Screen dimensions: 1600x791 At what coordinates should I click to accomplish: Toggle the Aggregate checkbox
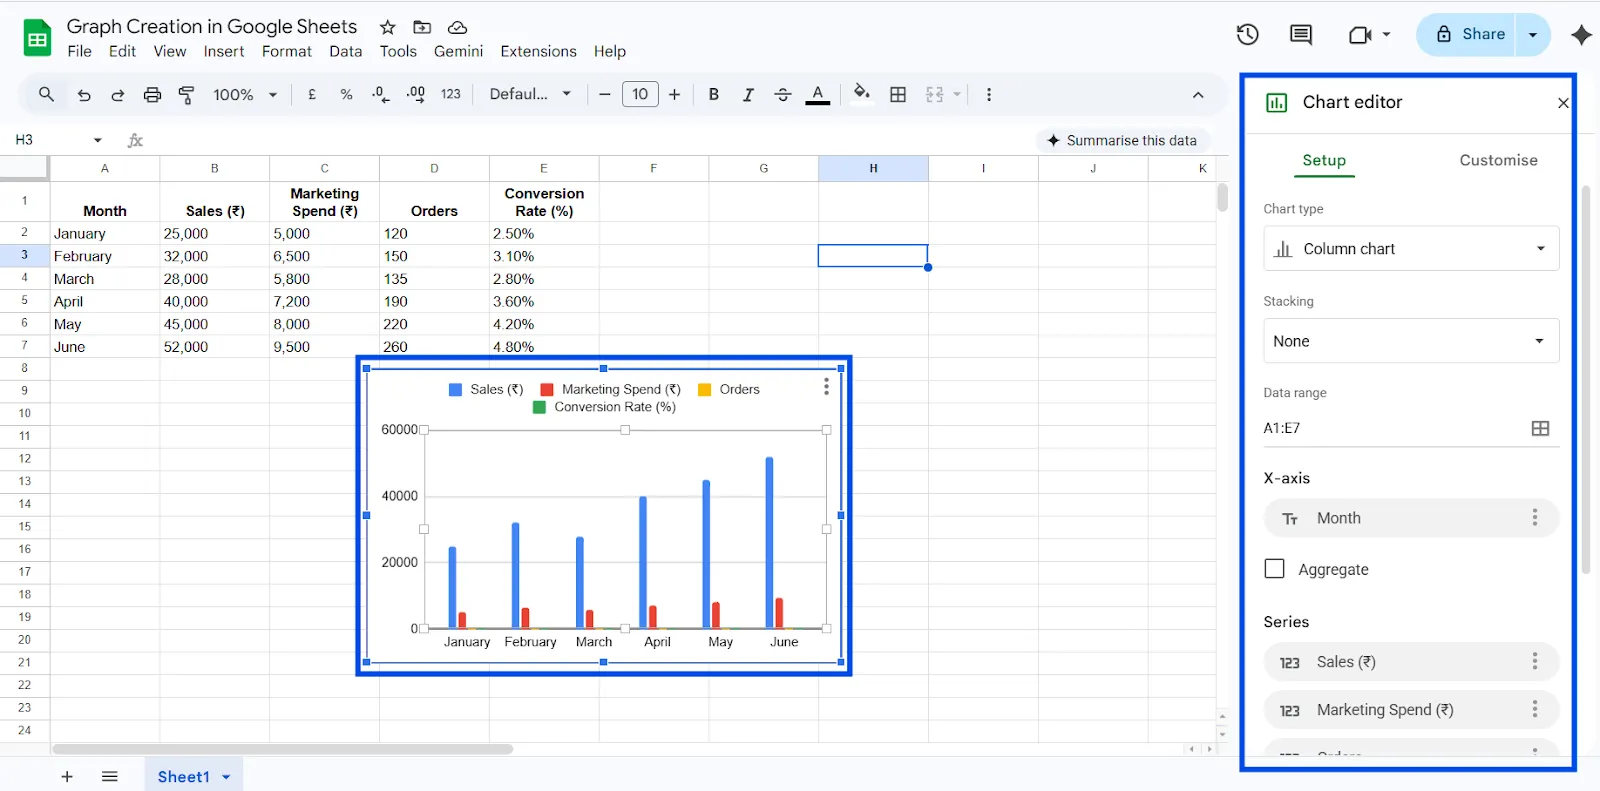[x=1274, y=569]
